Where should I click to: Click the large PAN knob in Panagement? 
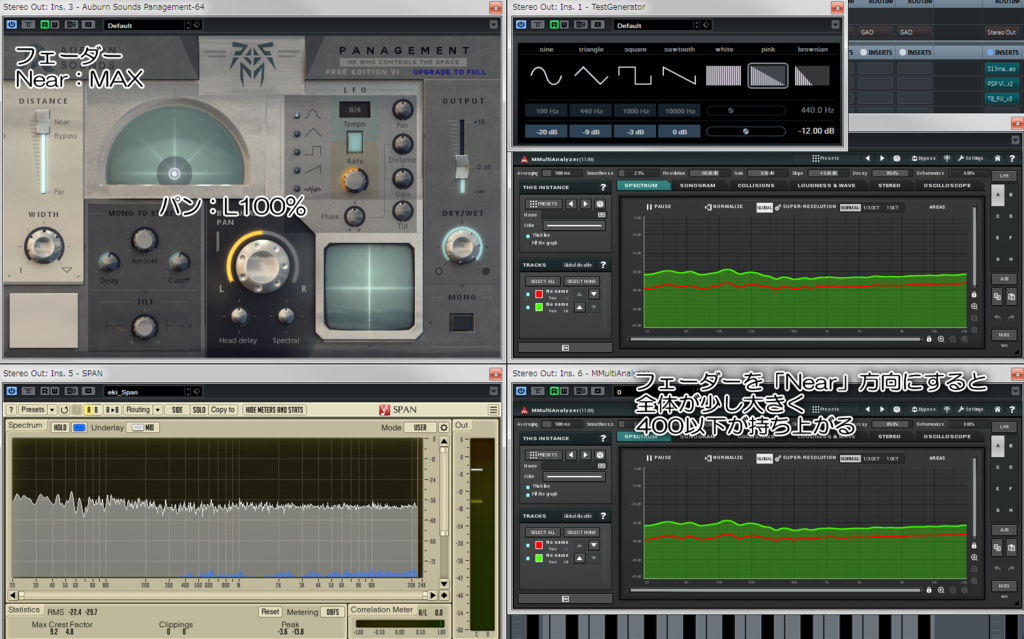click(263, 265)
